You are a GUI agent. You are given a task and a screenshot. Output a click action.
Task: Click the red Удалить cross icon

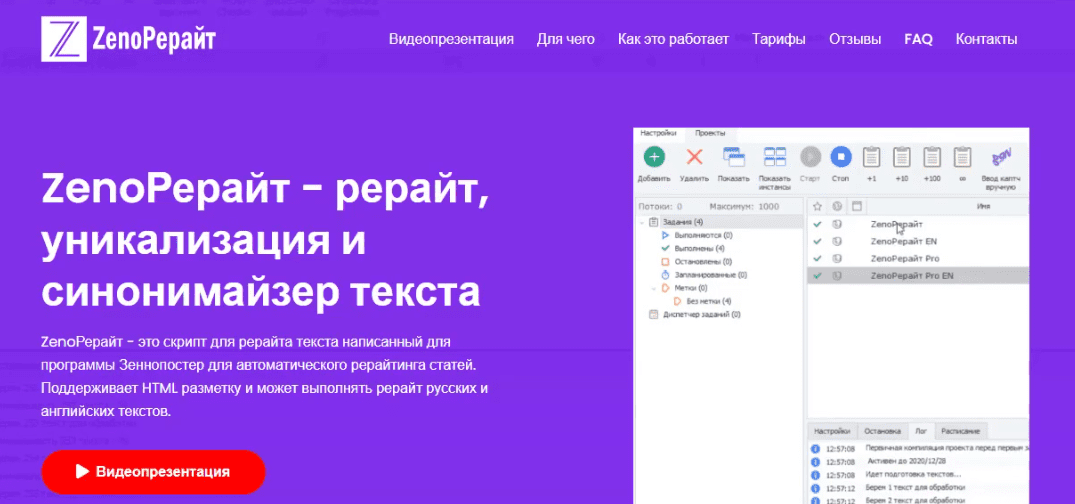coord(693,157)
